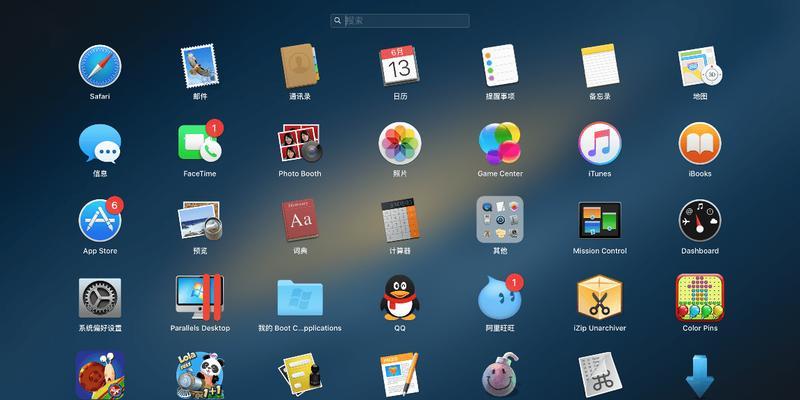Open the 信息 messages app

click(100, 143)
